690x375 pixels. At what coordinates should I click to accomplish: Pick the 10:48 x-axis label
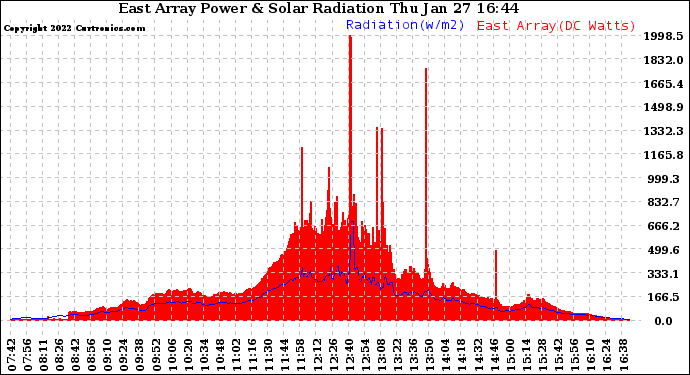220,355
